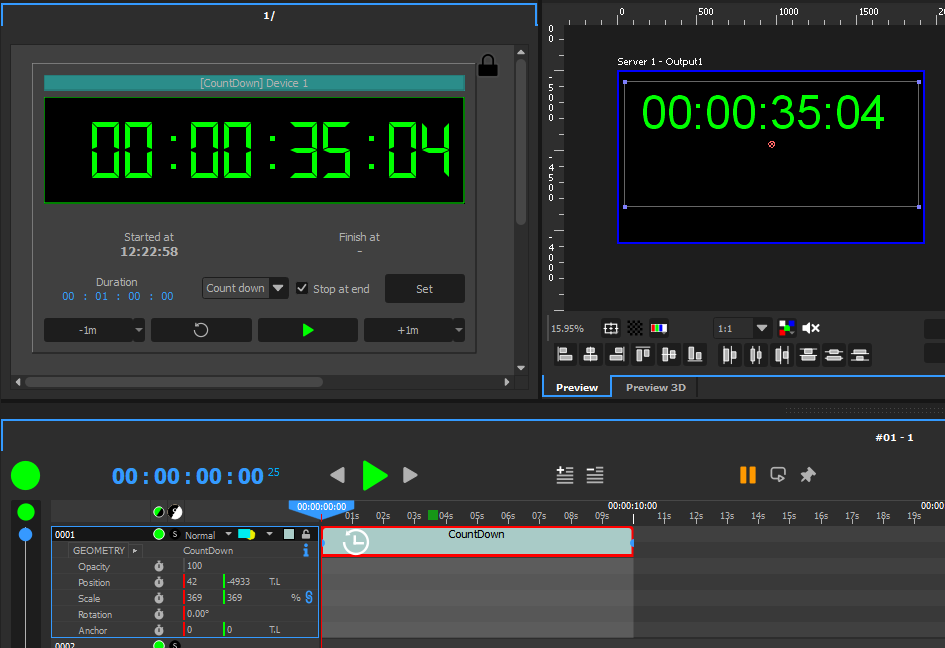The image size is (945, 648).
Task: Click the orange pause icon in the timeline toolbar
Action: [x=748, y=474]
